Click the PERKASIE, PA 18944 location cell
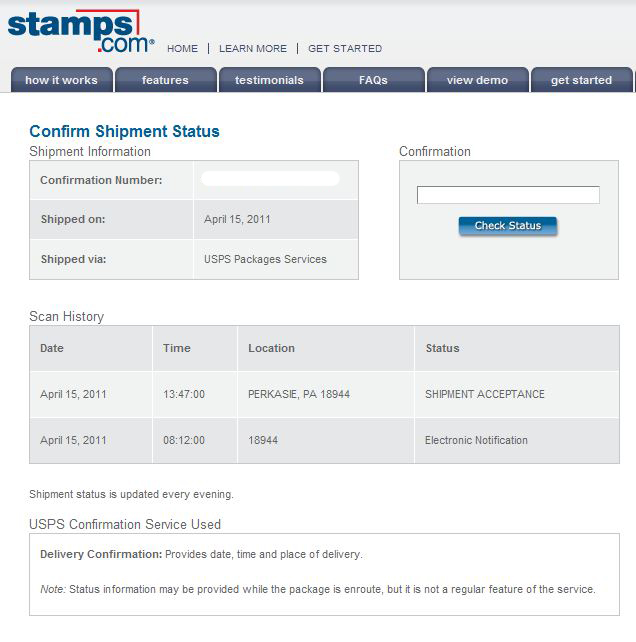The image size is (636, 642). tap(299, 394)
